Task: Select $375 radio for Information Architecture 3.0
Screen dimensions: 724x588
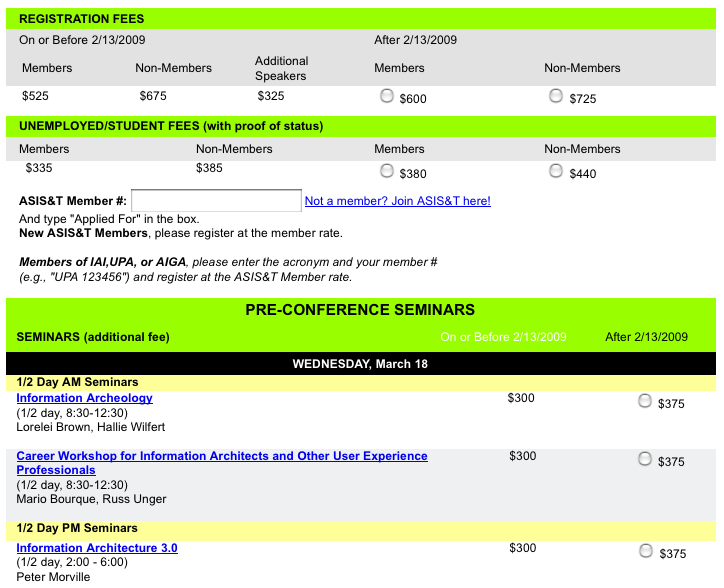Action: pos(645,551)
